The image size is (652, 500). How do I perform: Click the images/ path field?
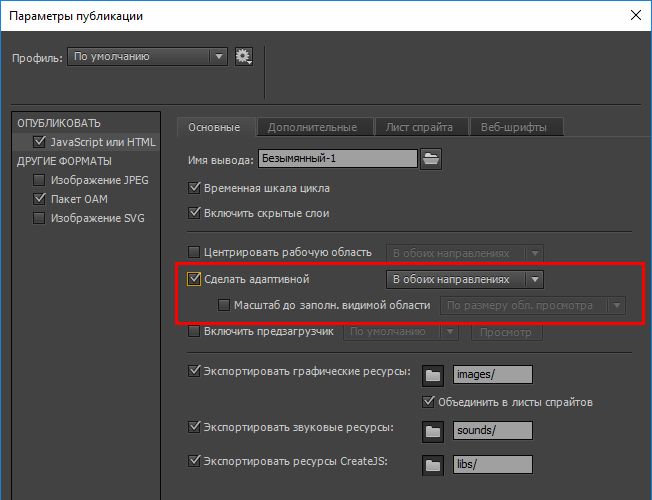click(x=493, y=374)
